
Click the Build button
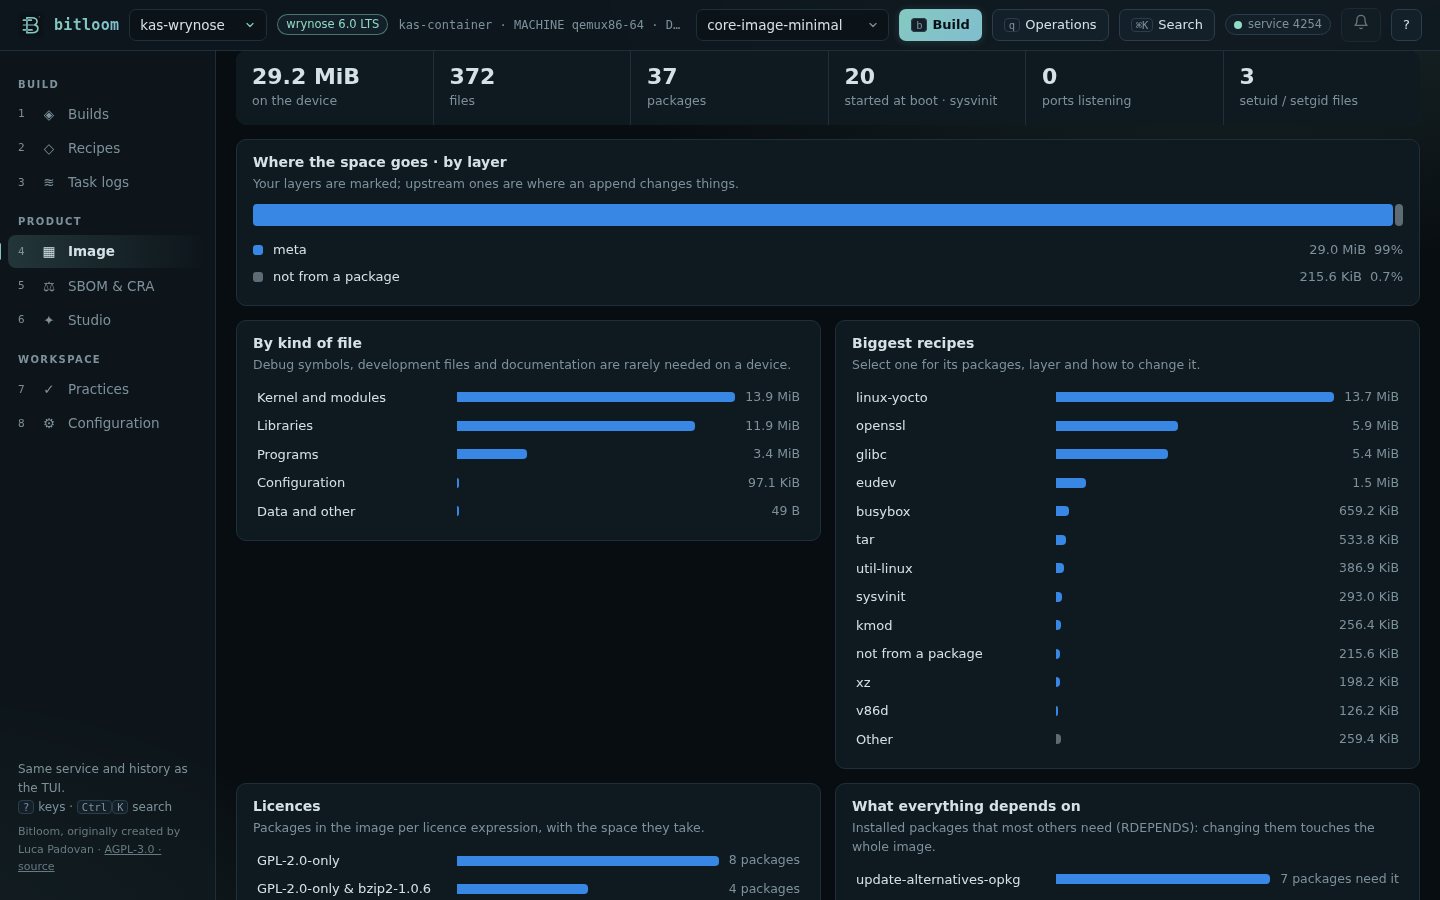pyautogui.click(x=940, y=25)
